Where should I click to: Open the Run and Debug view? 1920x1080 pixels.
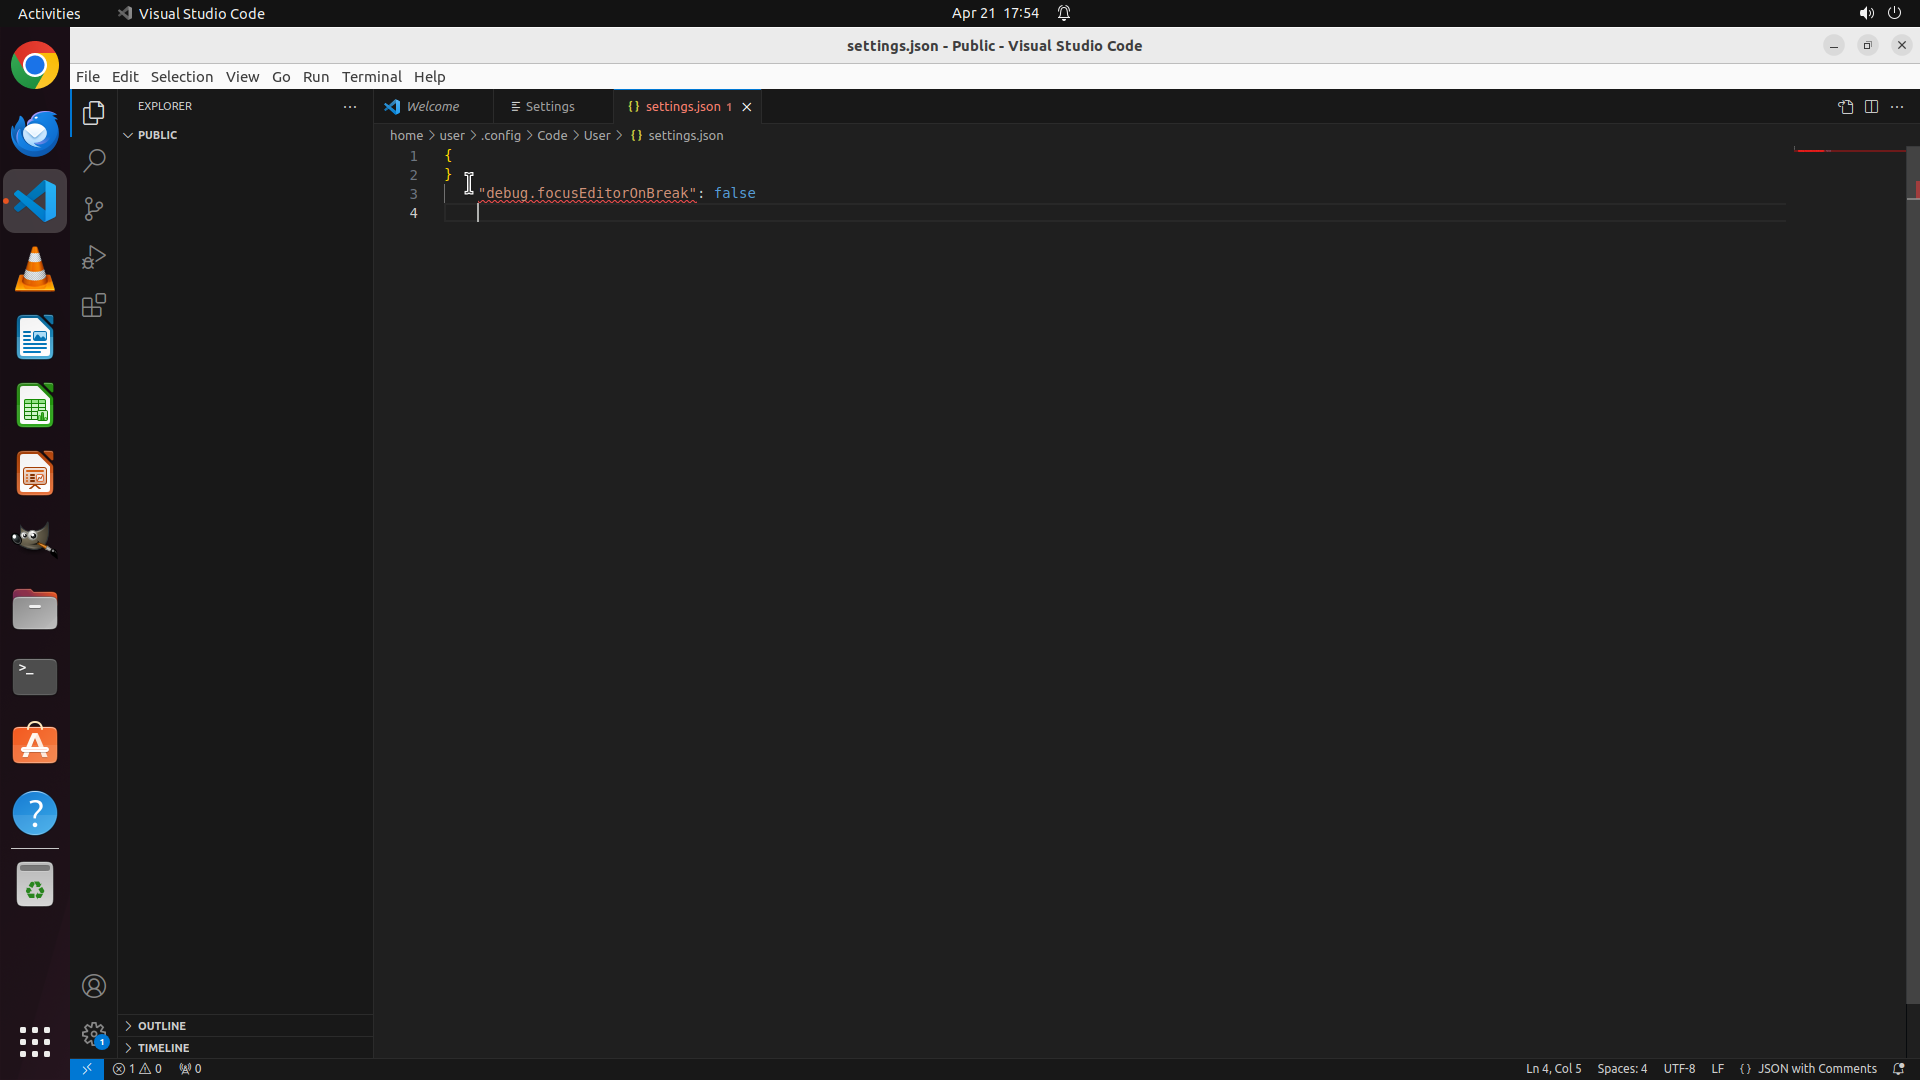(x=94, y=257)
